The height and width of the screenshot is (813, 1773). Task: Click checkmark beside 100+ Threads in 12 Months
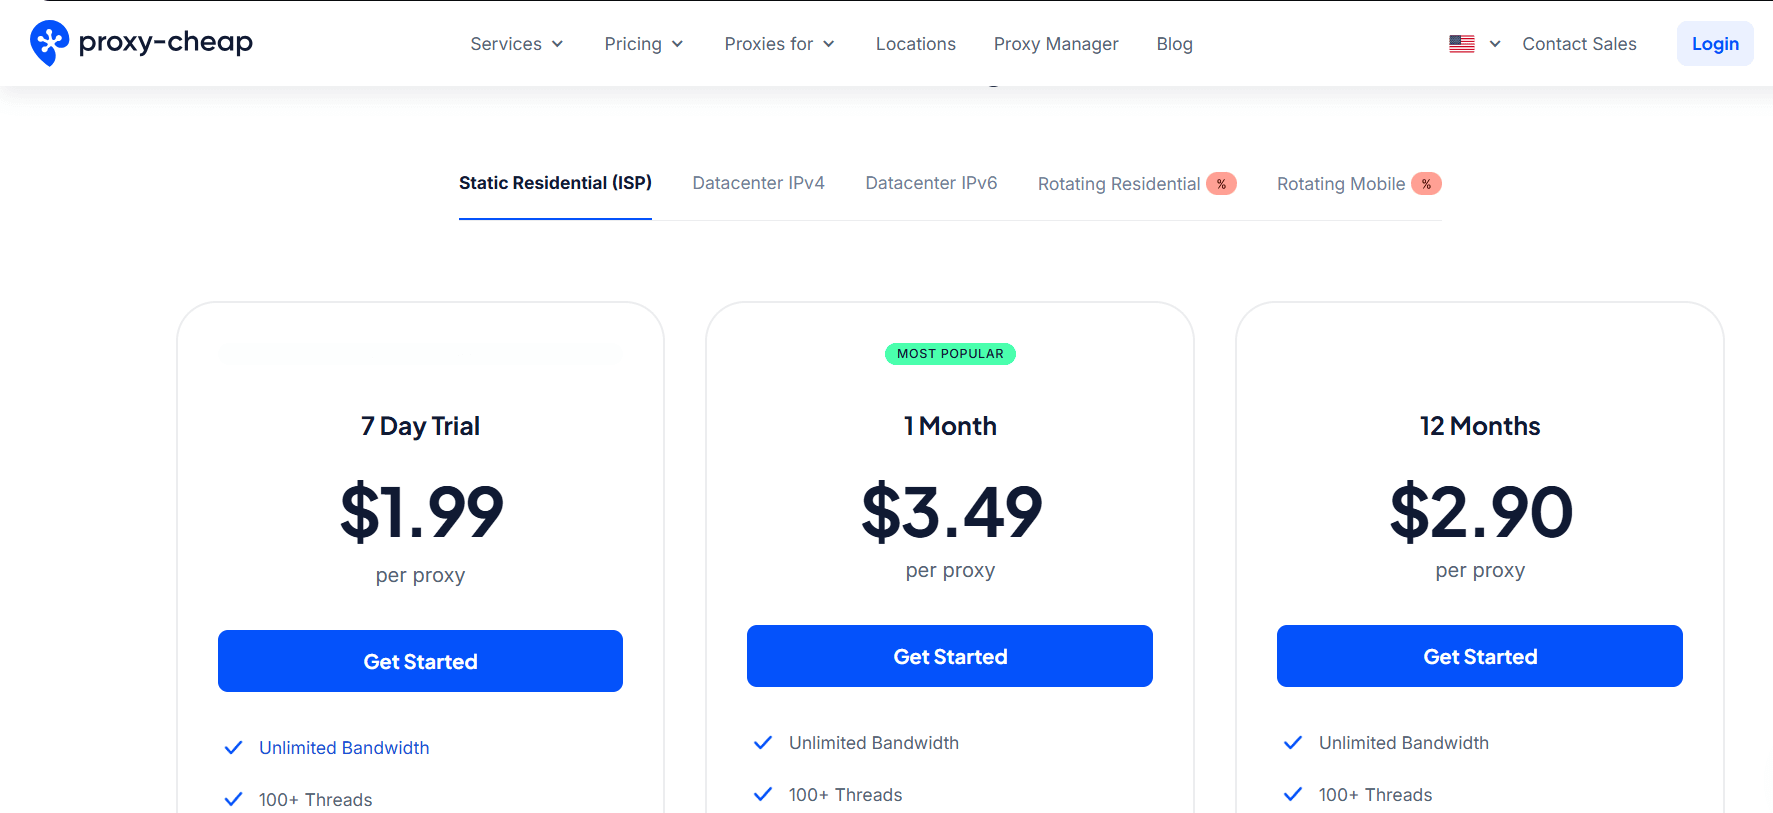point(1293,794)
